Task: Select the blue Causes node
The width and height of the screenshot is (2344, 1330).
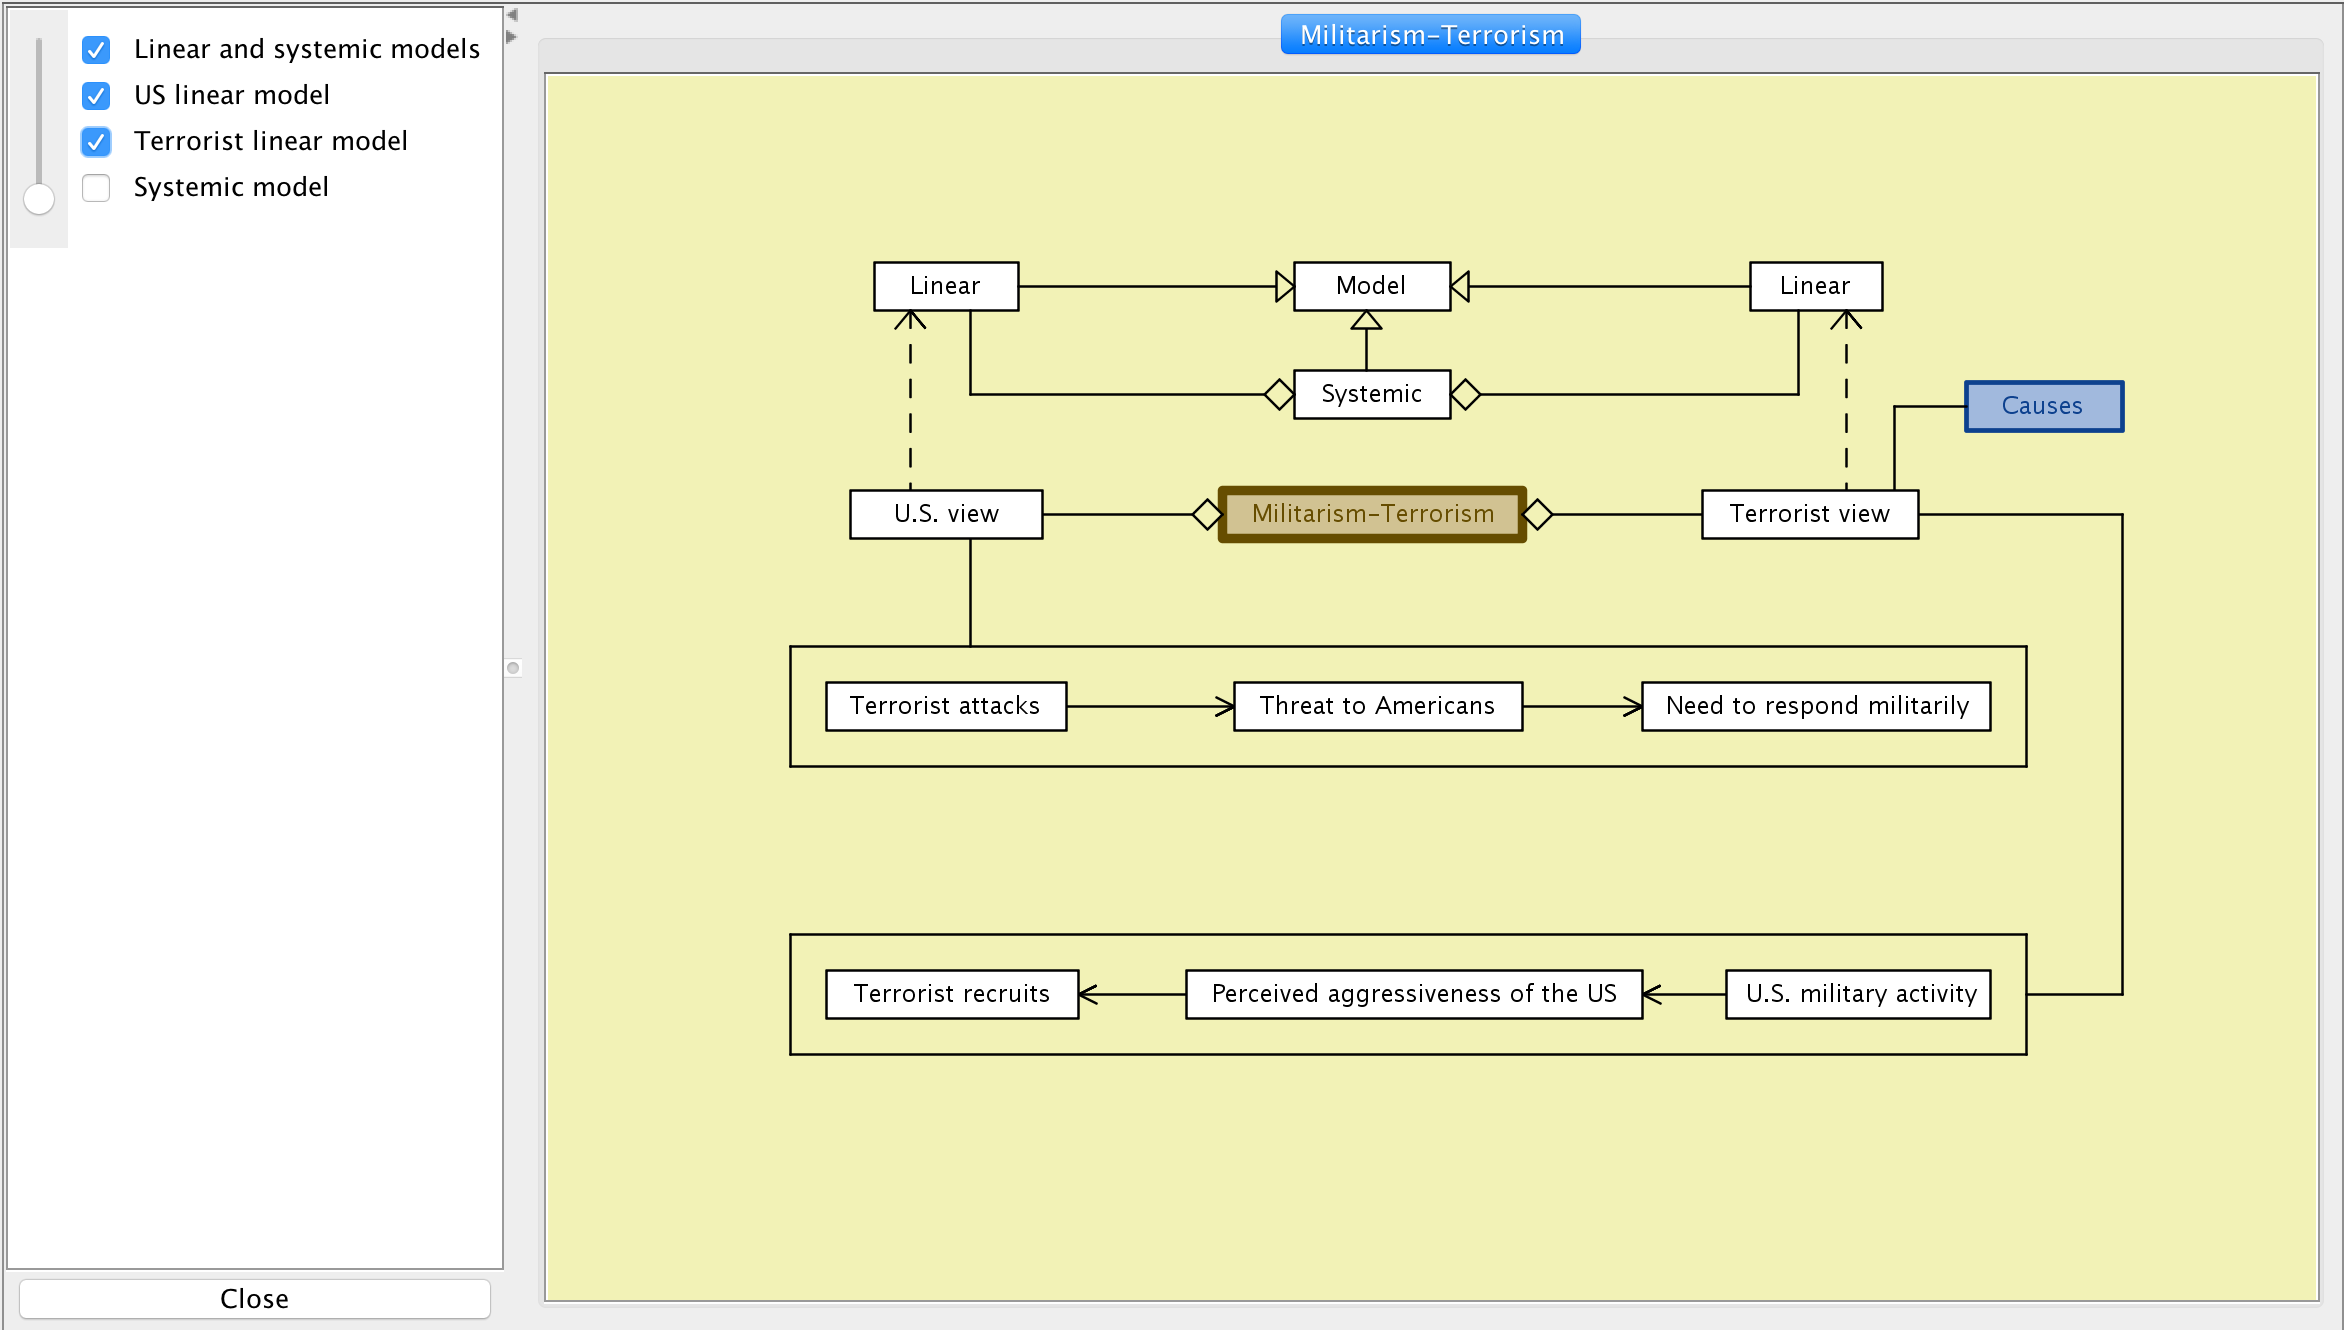Action: 2043,406
